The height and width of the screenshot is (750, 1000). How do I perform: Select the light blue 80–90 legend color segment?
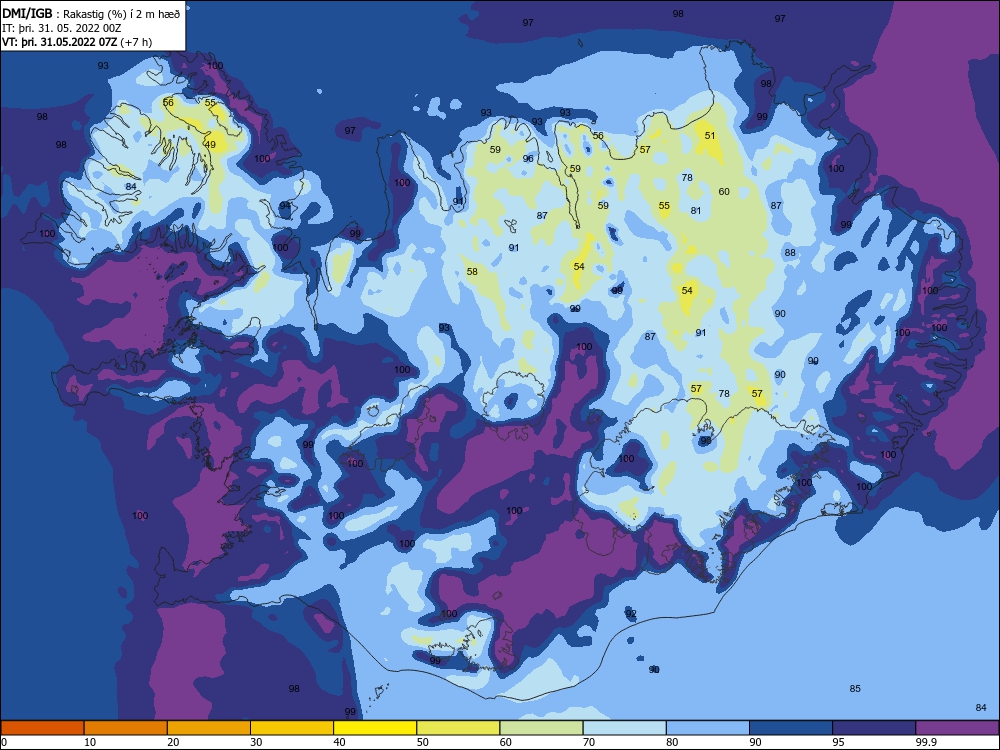click(708, 728)
